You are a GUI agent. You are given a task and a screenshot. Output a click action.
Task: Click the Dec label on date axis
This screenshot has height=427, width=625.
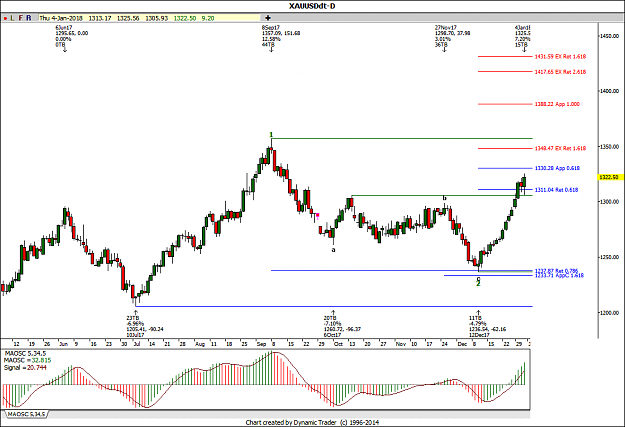462,344
